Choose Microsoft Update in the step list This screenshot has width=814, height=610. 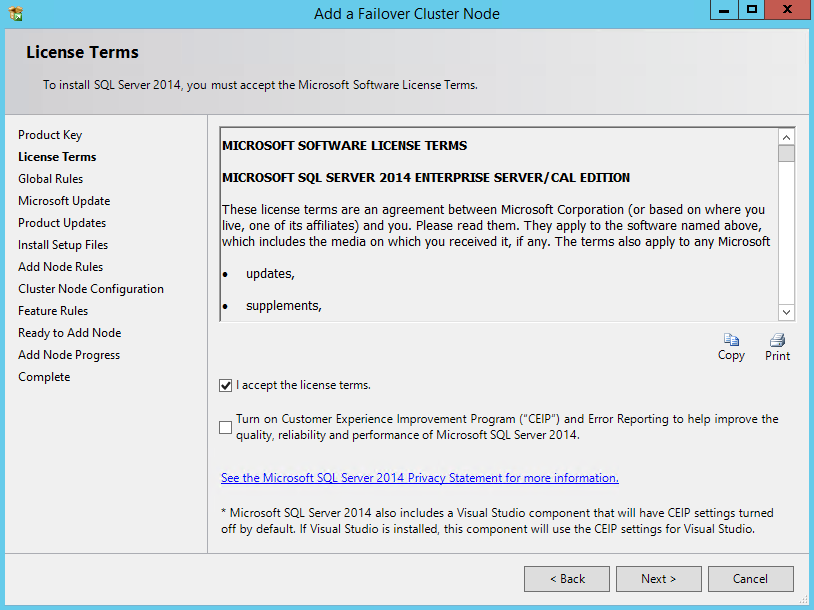tap(64, 201)
